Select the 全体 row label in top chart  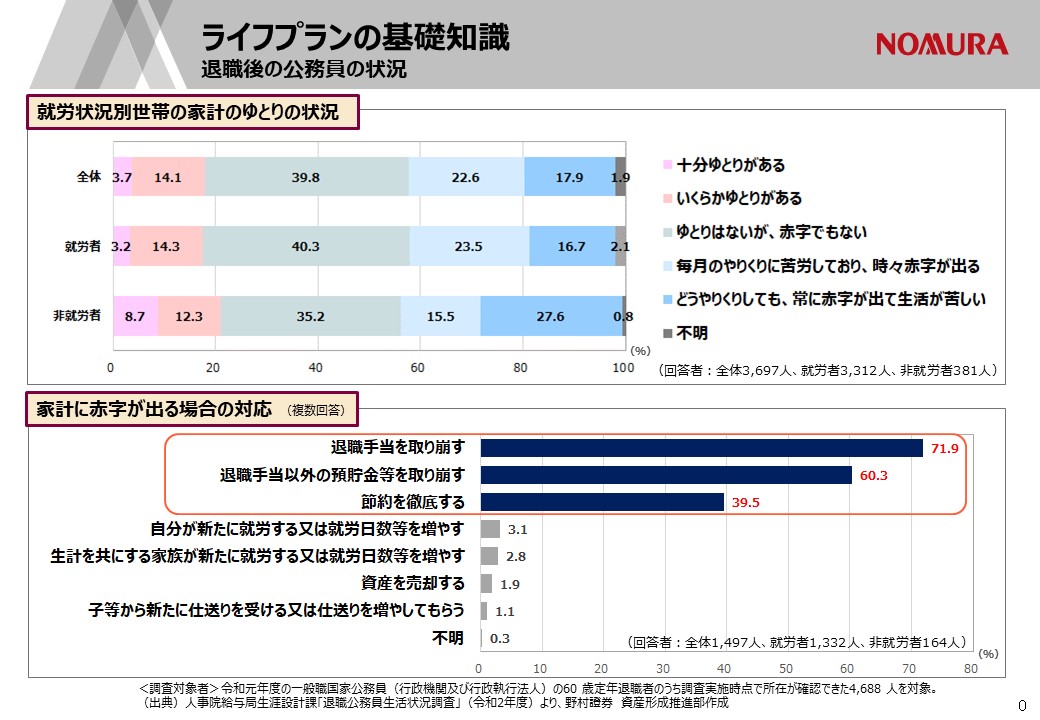pyautogui.click(x=89, y=177)
